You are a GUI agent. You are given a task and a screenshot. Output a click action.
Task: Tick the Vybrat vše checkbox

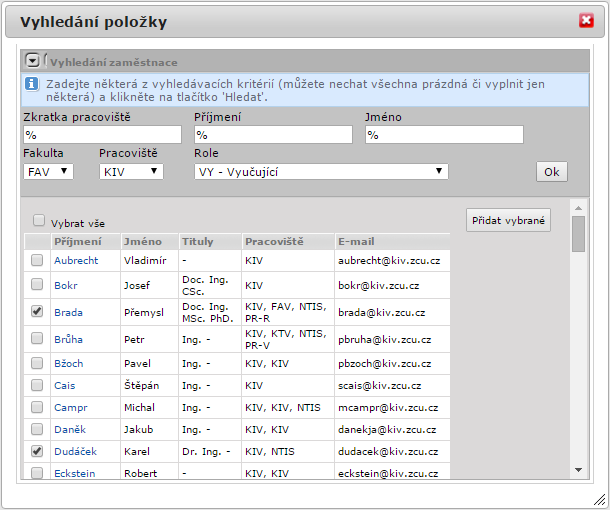click(x=39, y=220)
